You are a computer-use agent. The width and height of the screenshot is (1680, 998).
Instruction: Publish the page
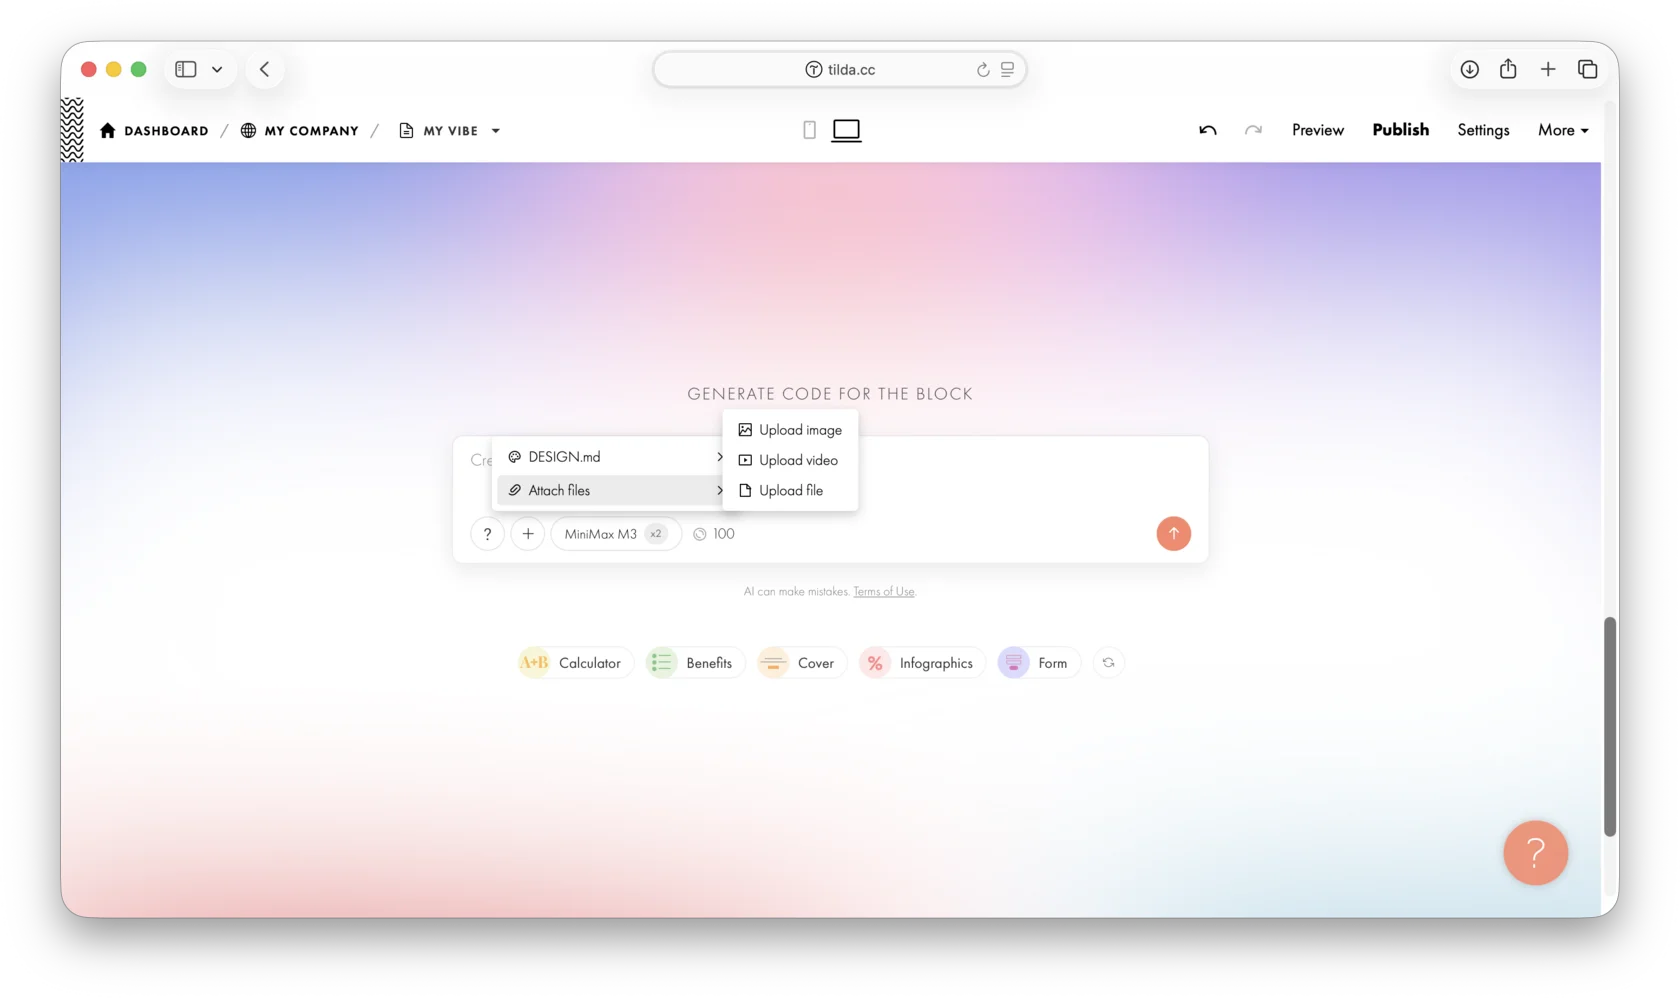[x=1400, y=130]
